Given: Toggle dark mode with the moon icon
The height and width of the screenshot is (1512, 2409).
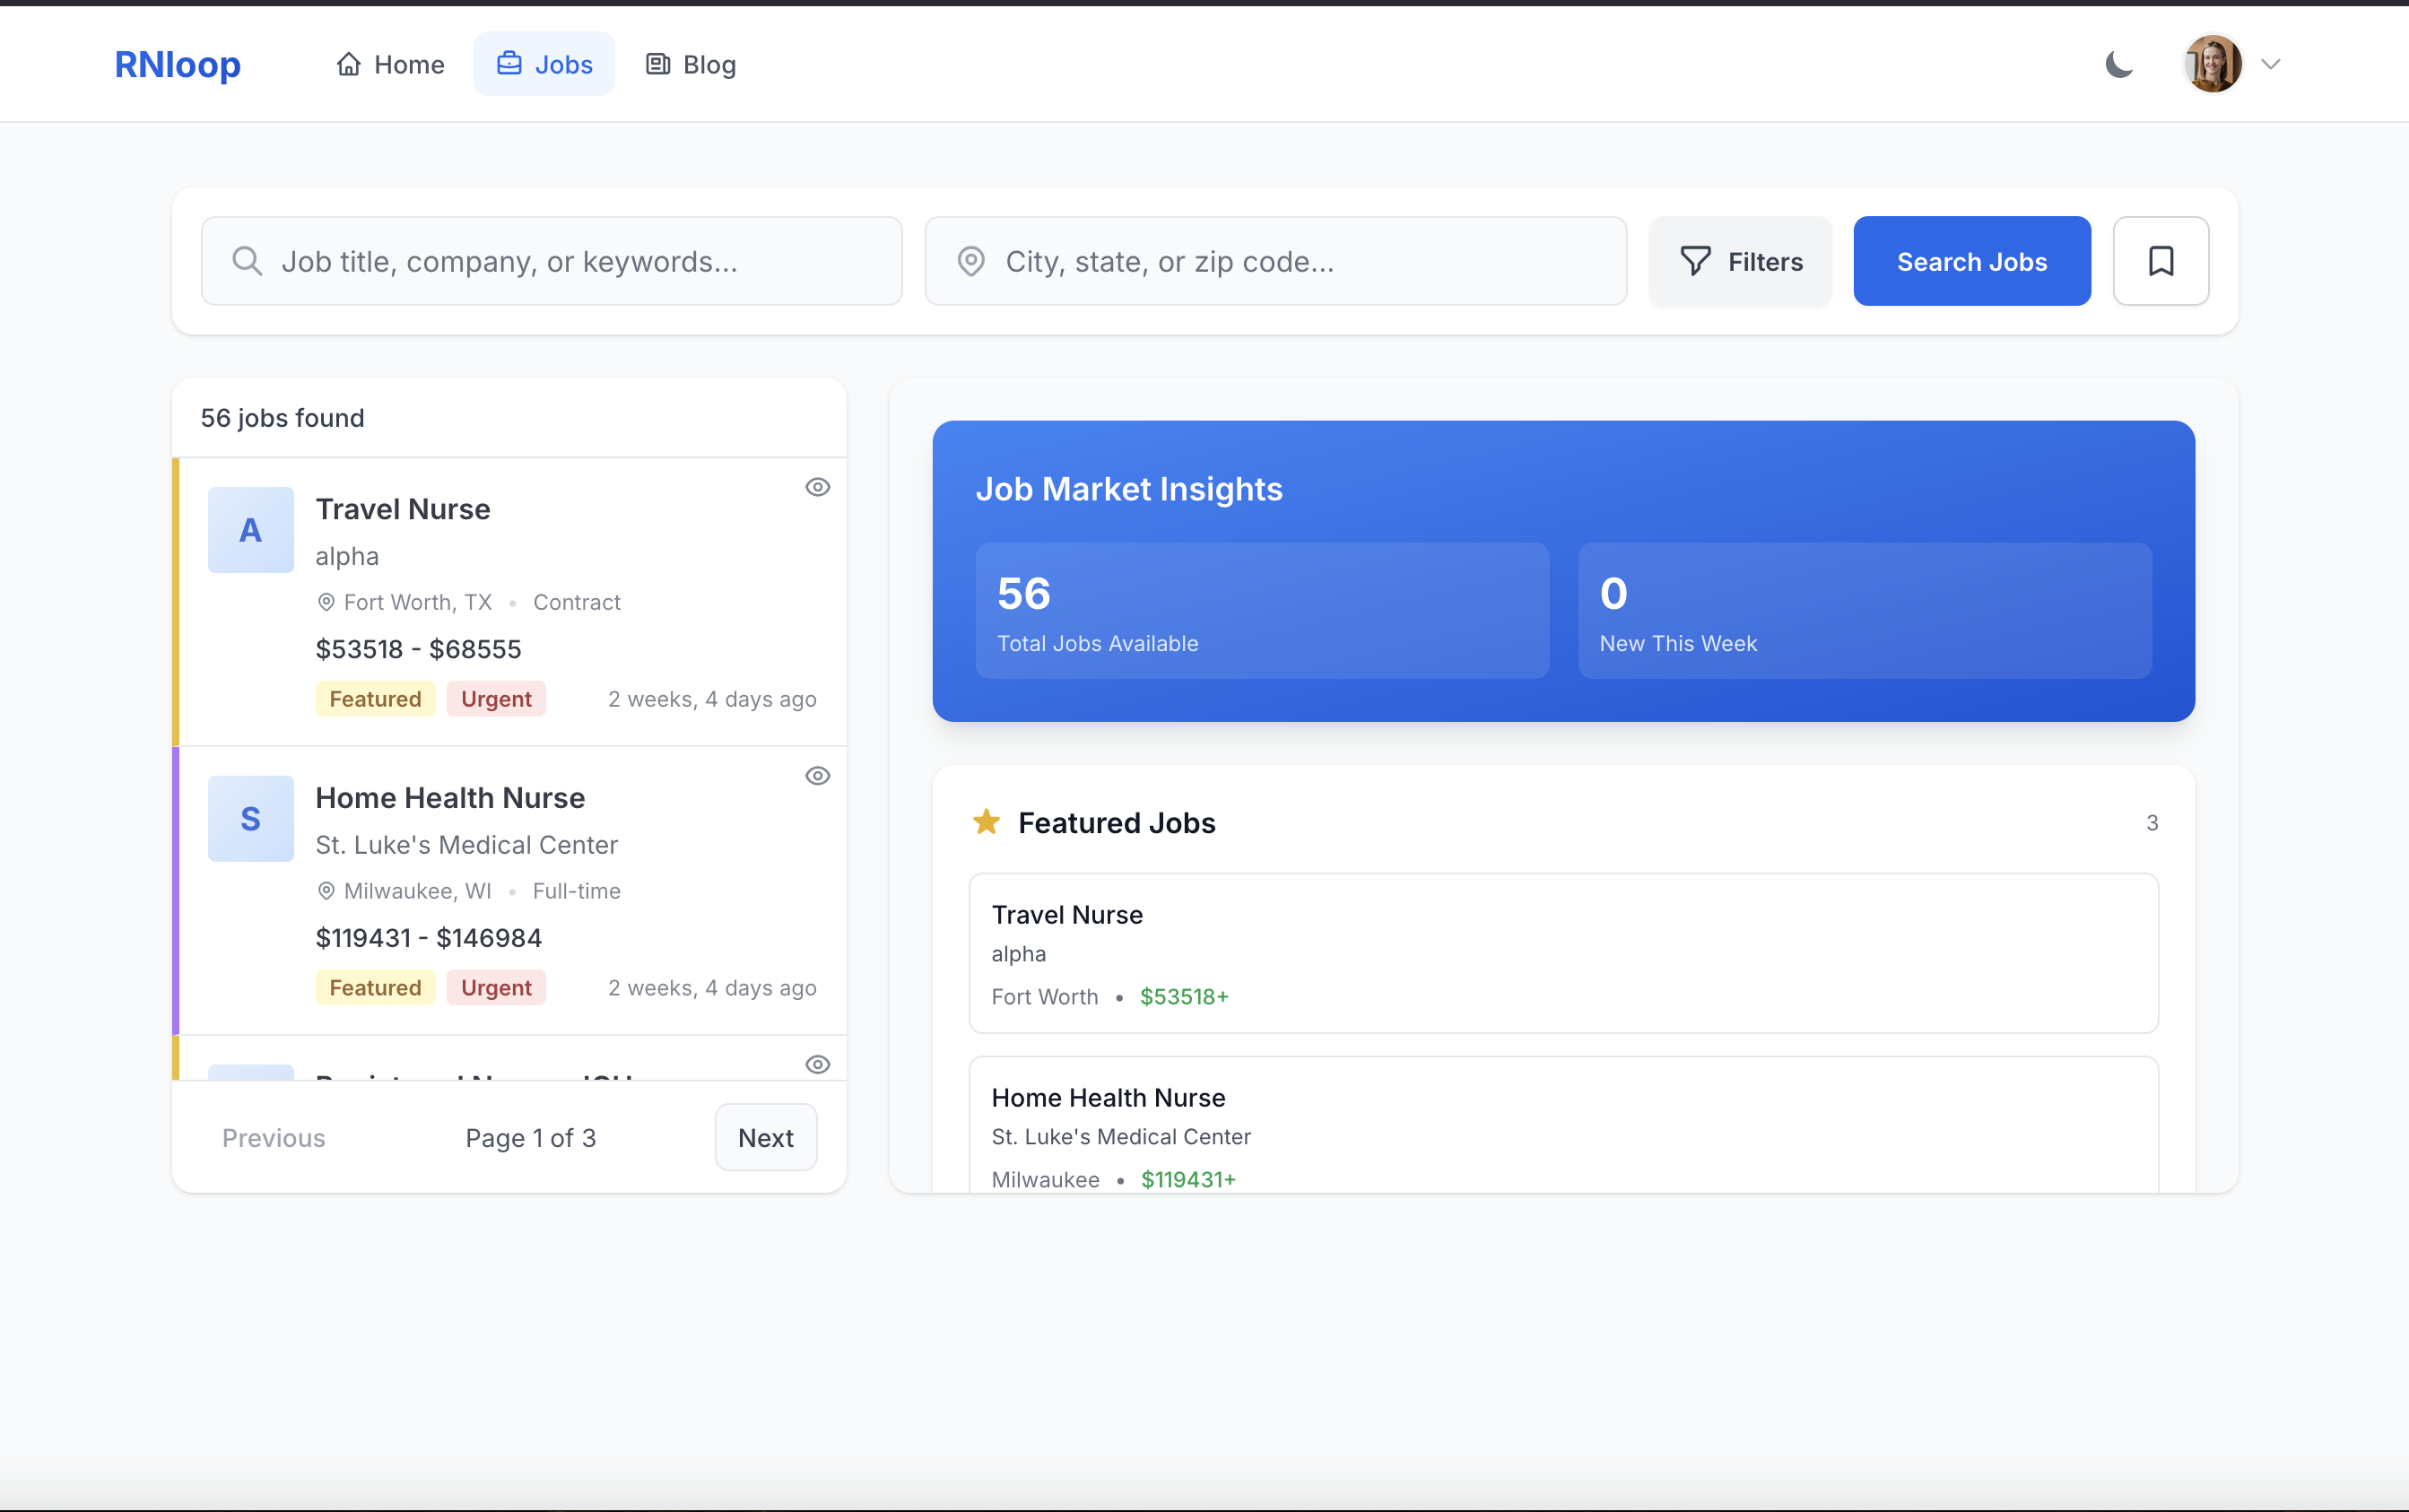Looking at the screenshot, I should [2119, 64].
